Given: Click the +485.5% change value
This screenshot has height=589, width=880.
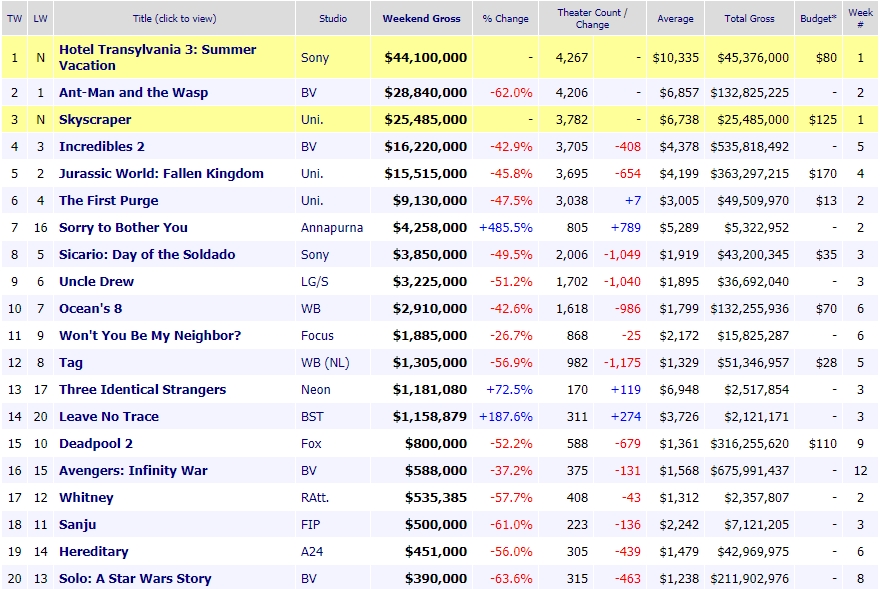Looking at the screenshot, I should [x=506, y=227].
